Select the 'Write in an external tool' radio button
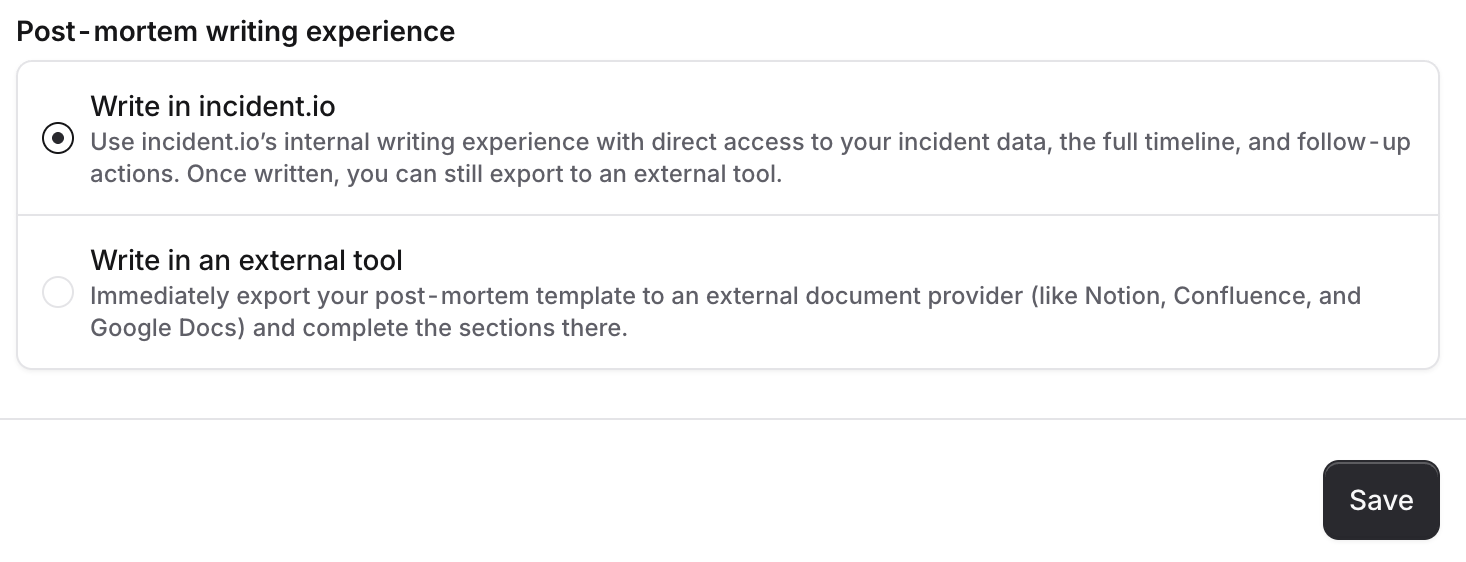Image resolution: width=1466 pixels, height=562 pixels. 58,293
